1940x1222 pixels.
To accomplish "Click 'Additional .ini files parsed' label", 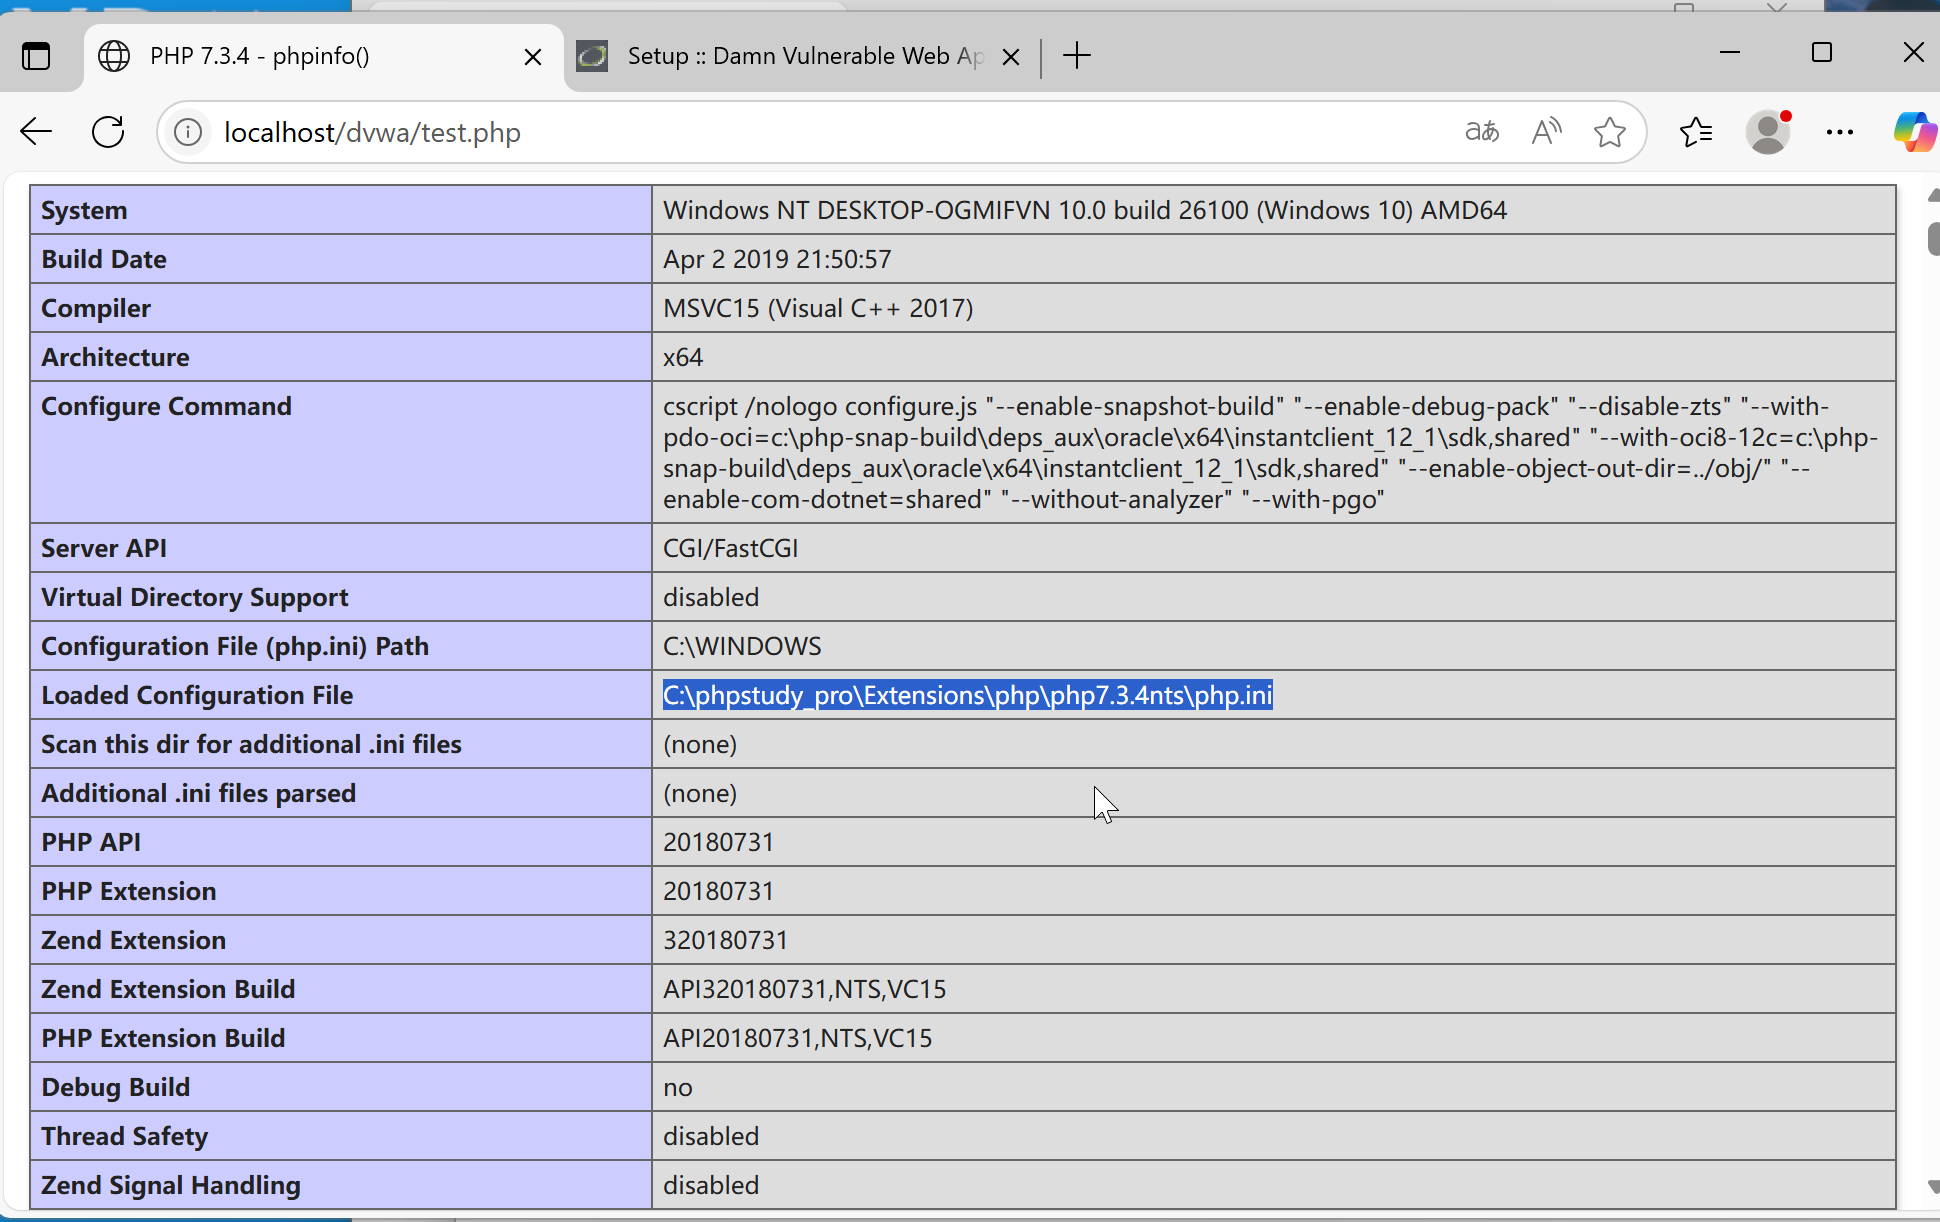I will [x=198, y=793].
